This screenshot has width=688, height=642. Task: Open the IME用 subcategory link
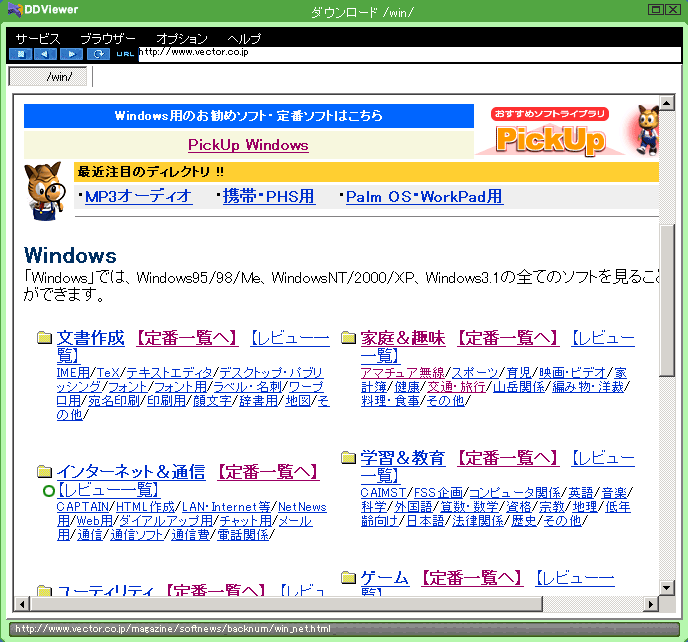pos(73,373)
